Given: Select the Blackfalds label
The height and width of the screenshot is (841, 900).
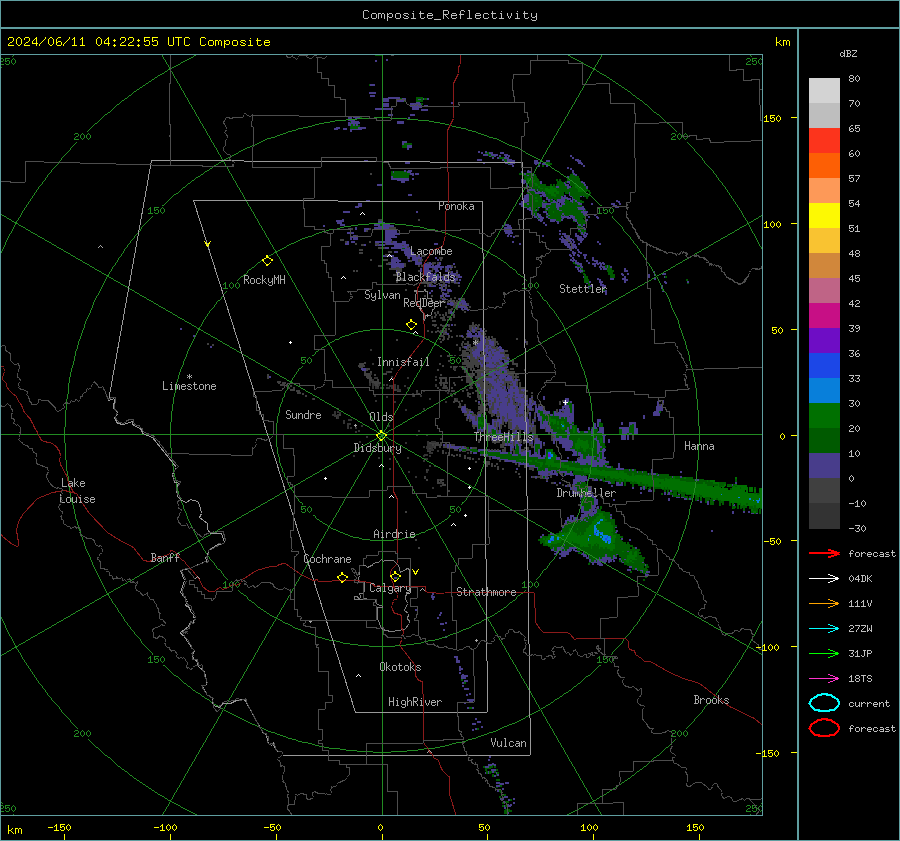Looking at the screenshot, I should click(425, 277).
